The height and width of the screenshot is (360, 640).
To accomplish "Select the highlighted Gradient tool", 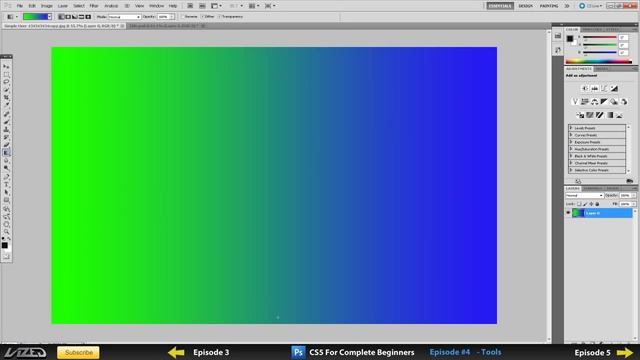I will [x=6, y=152].
